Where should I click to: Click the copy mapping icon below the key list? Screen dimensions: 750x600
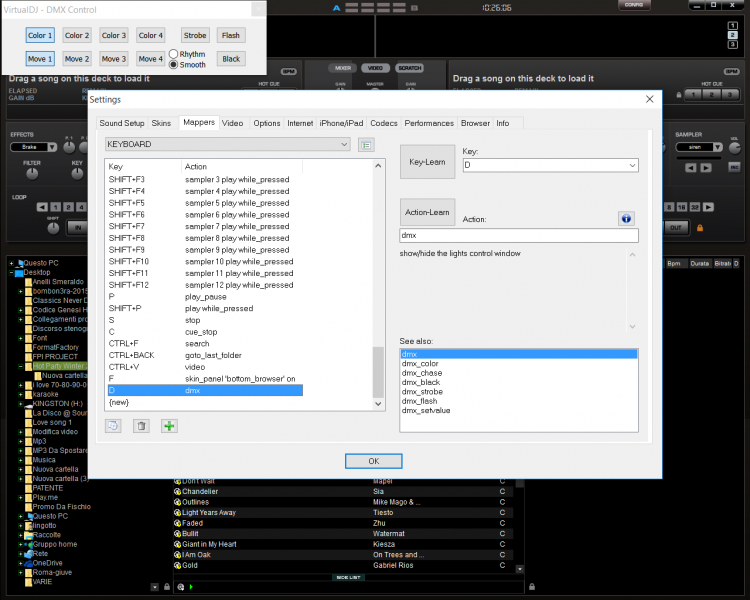pyautogui.click(x=113, y=425)
